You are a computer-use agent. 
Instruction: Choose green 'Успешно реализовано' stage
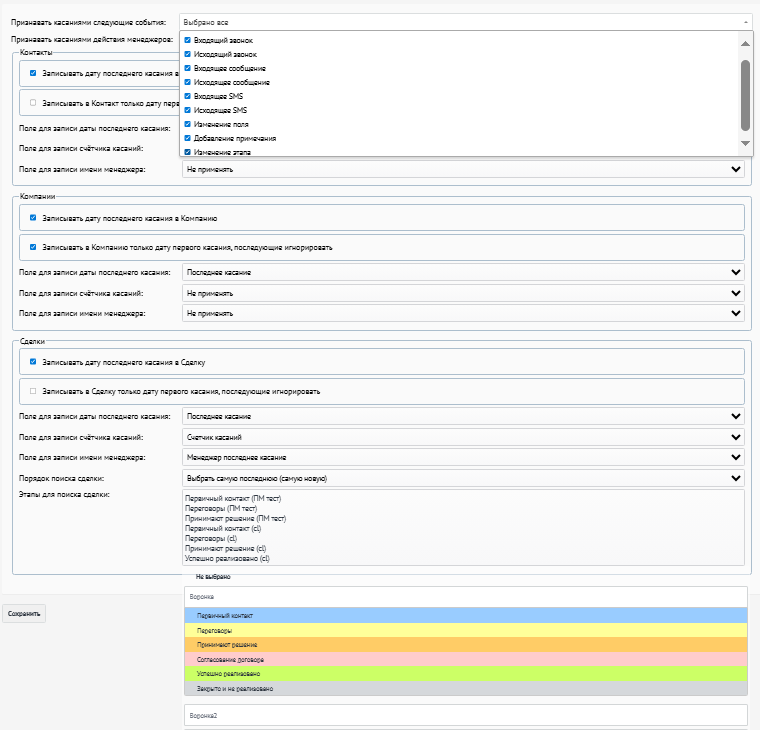(x=466, y=674)
